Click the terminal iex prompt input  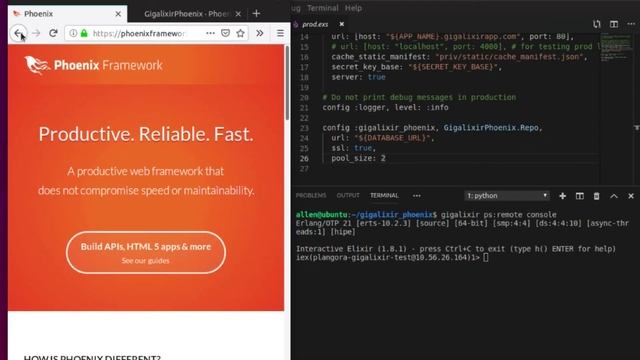(x=486, y=258)
